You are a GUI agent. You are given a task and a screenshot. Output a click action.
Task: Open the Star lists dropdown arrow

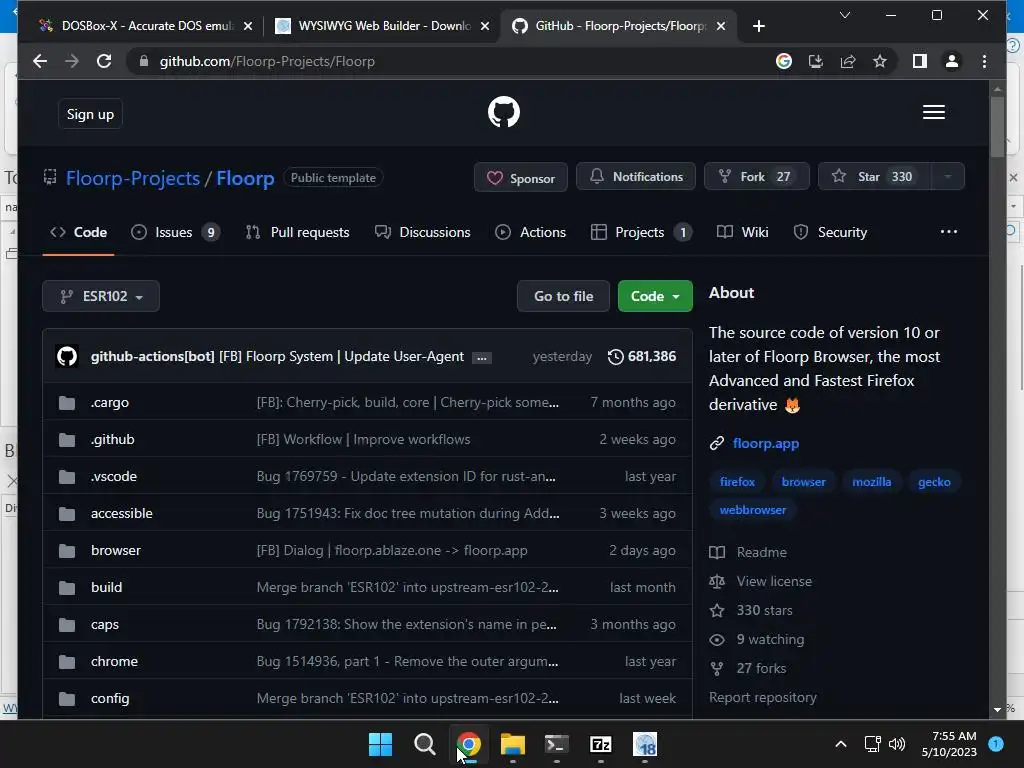948,176
